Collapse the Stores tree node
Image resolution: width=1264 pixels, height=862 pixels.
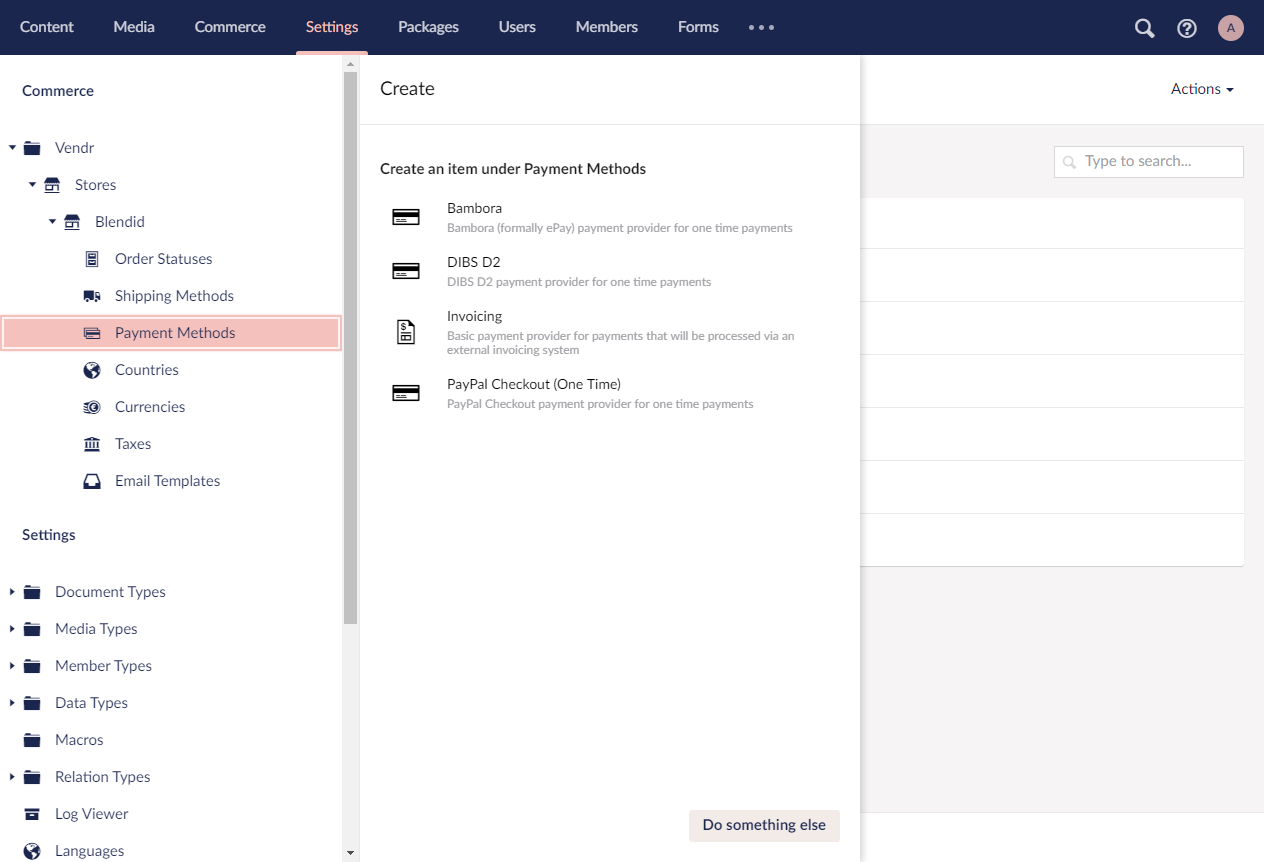pos(32,185)
